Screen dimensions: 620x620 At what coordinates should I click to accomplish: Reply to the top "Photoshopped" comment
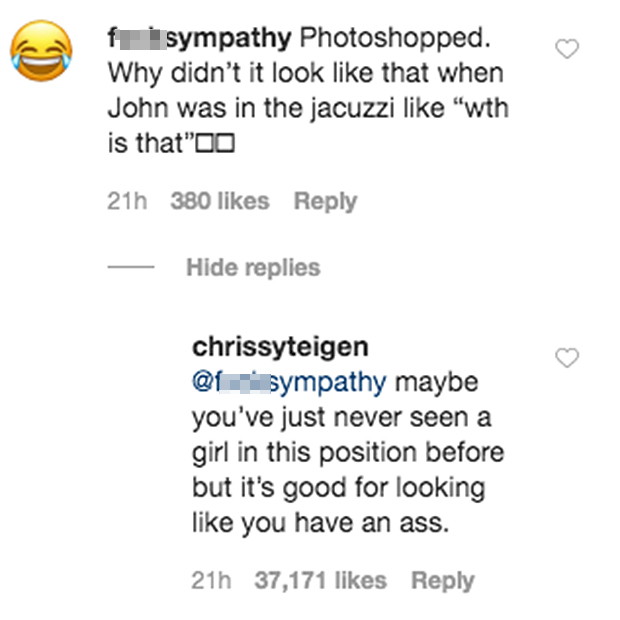(325, 201)
